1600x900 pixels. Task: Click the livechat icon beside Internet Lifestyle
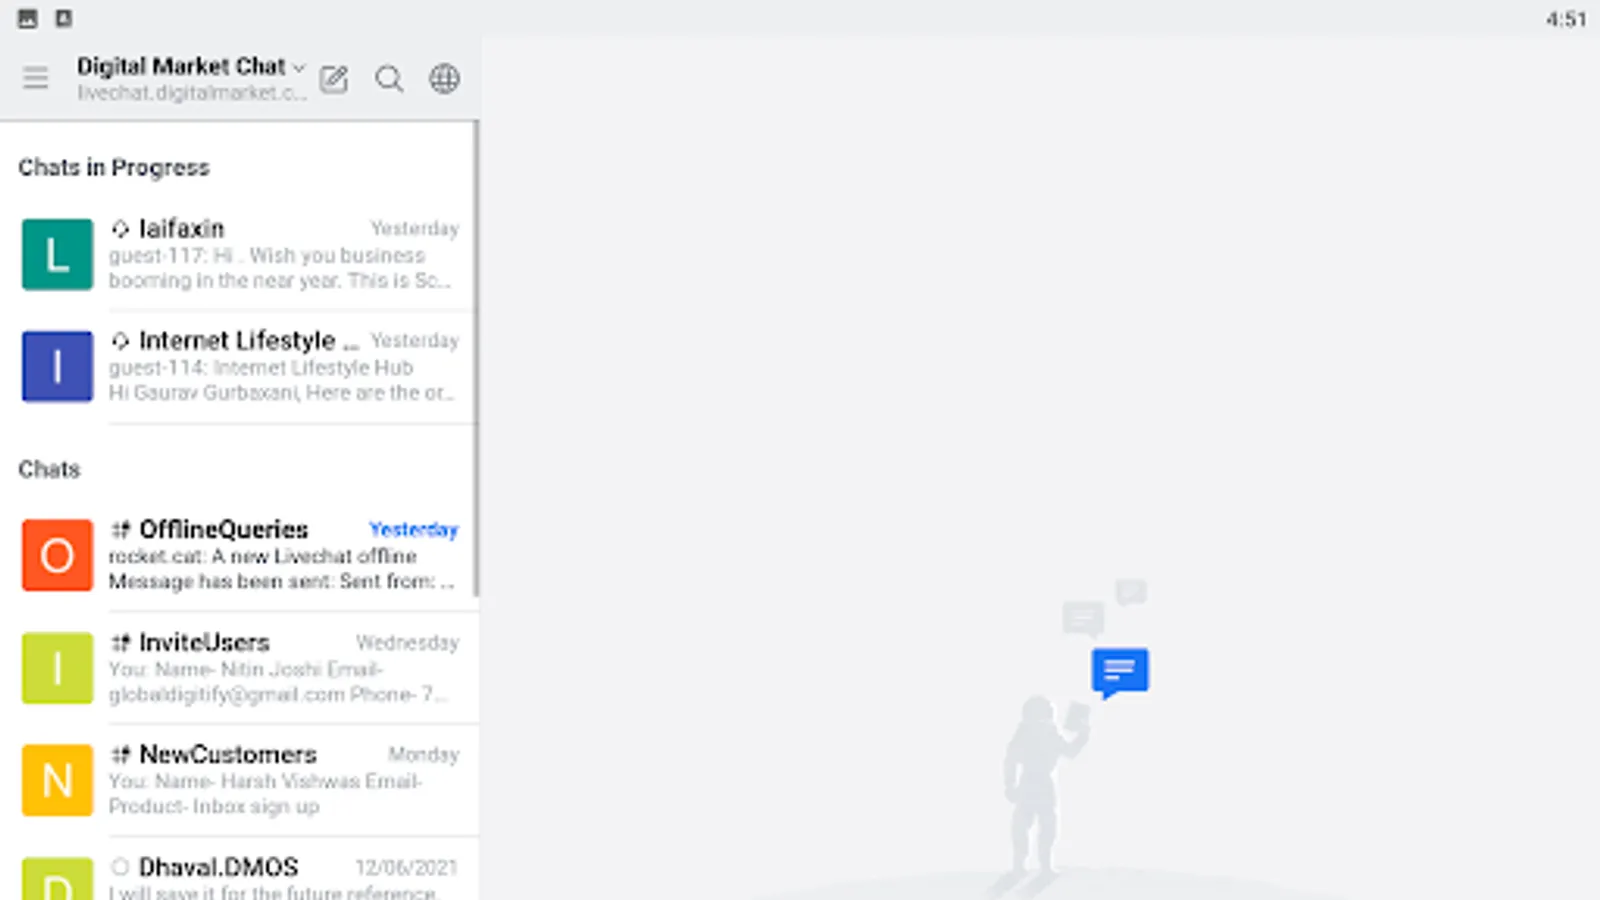point(120,341)
